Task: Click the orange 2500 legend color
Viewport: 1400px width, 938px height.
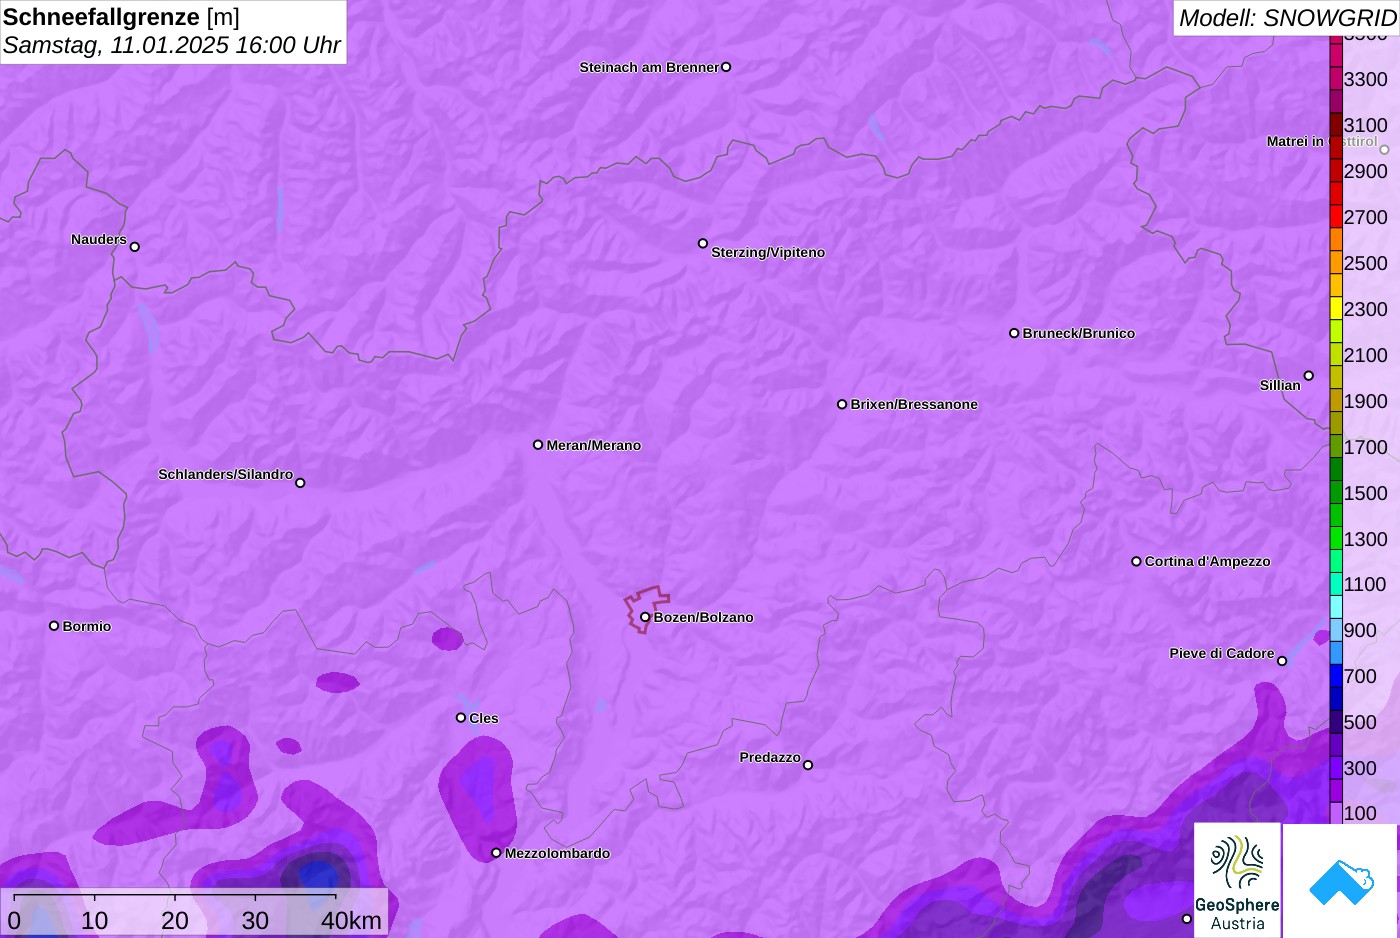Action: tap(1336, 263)
